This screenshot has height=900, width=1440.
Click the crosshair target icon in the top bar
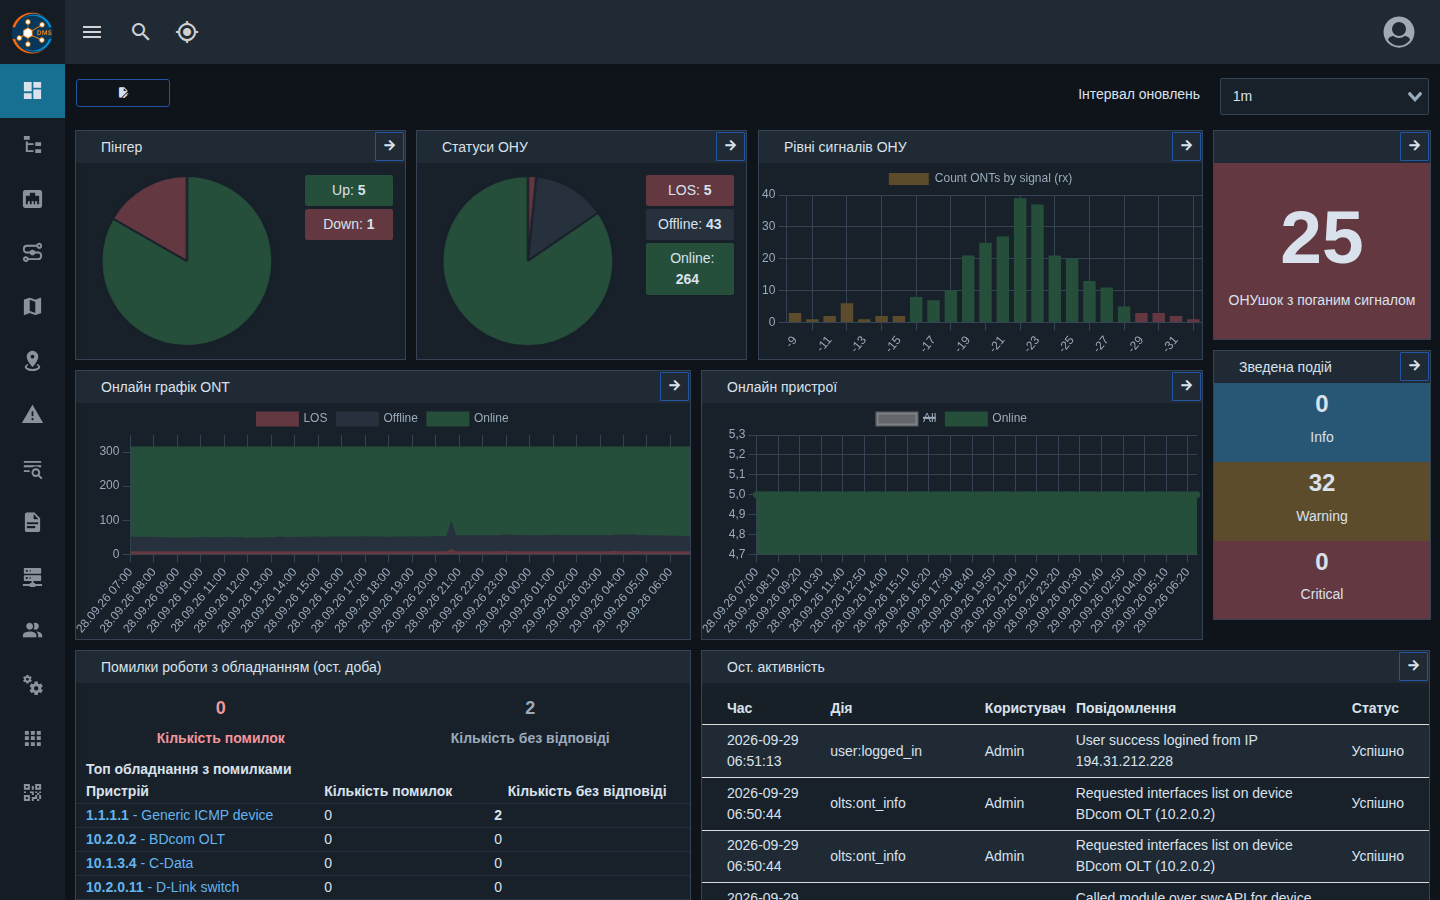click(x=187, y=32)
